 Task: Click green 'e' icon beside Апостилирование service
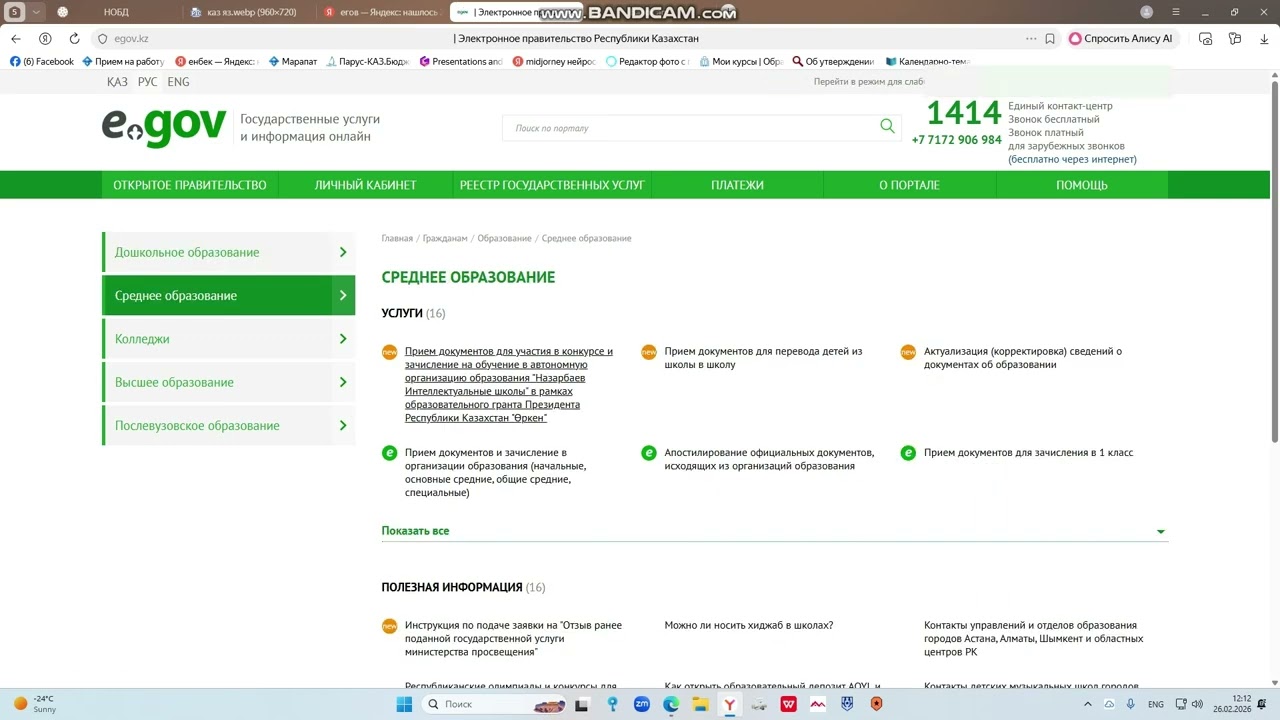(x=649, y=453)
